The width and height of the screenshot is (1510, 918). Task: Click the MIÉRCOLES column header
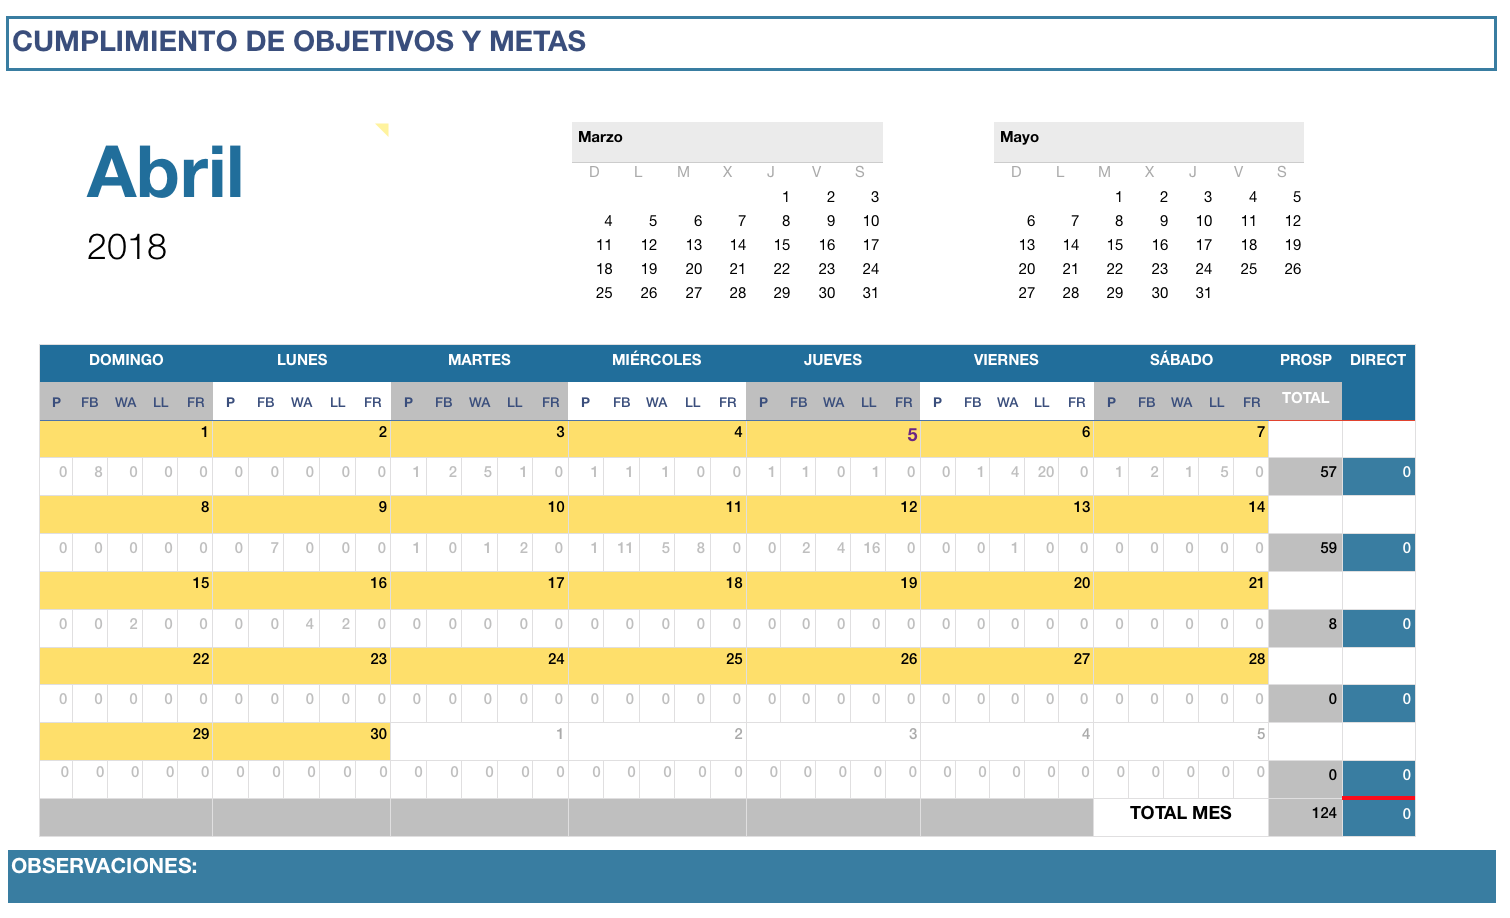pos(656,360)
